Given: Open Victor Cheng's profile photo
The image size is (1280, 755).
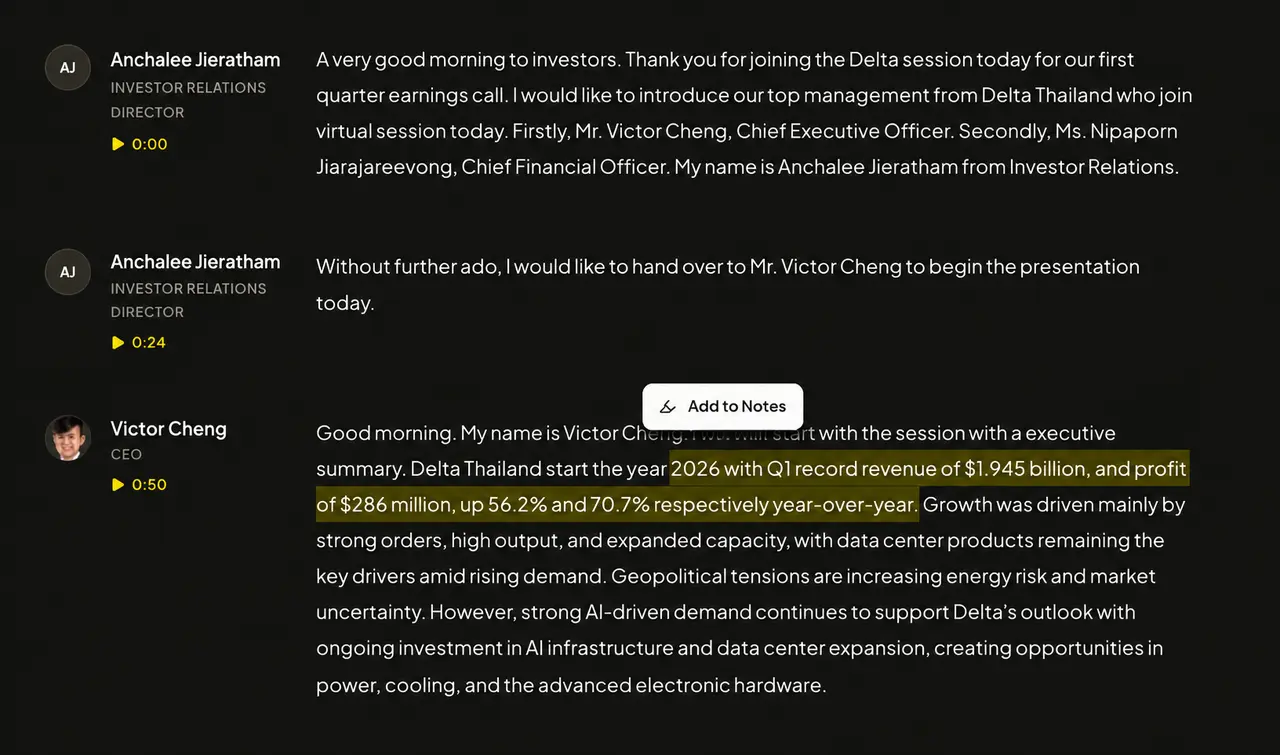Looking at the screenshot, I should click(68, 439).
